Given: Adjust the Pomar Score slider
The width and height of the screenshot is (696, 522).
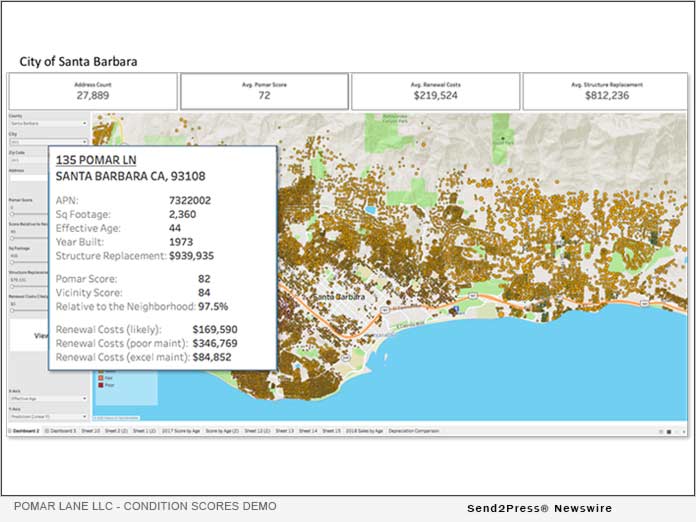Looking at the screenshot, I should pos(28,208).
